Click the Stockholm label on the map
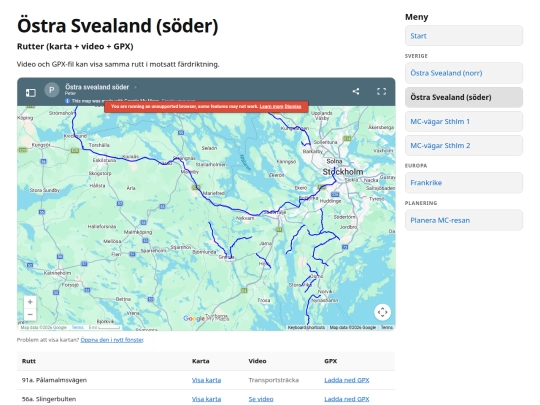 pos(343,172)
